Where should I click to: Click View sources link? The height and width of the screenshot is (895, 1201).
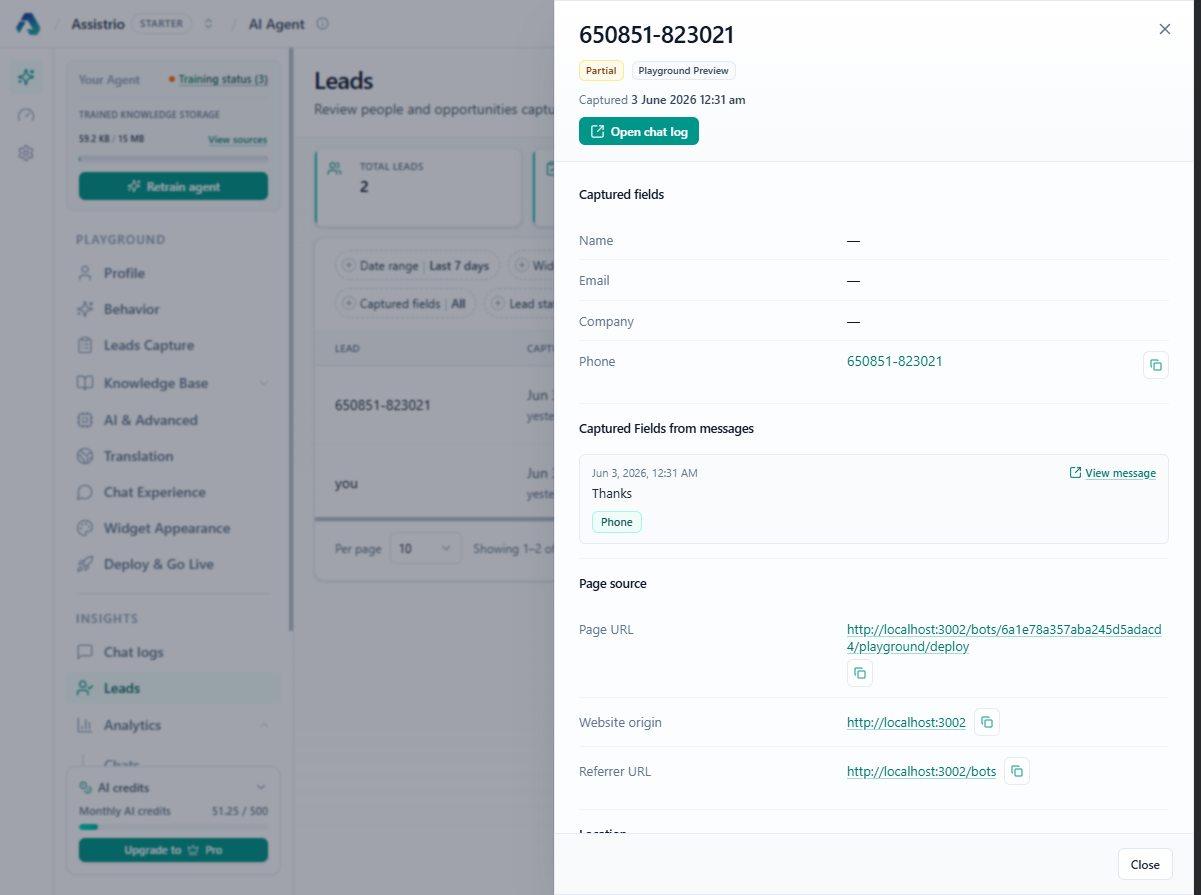(237, 139)
